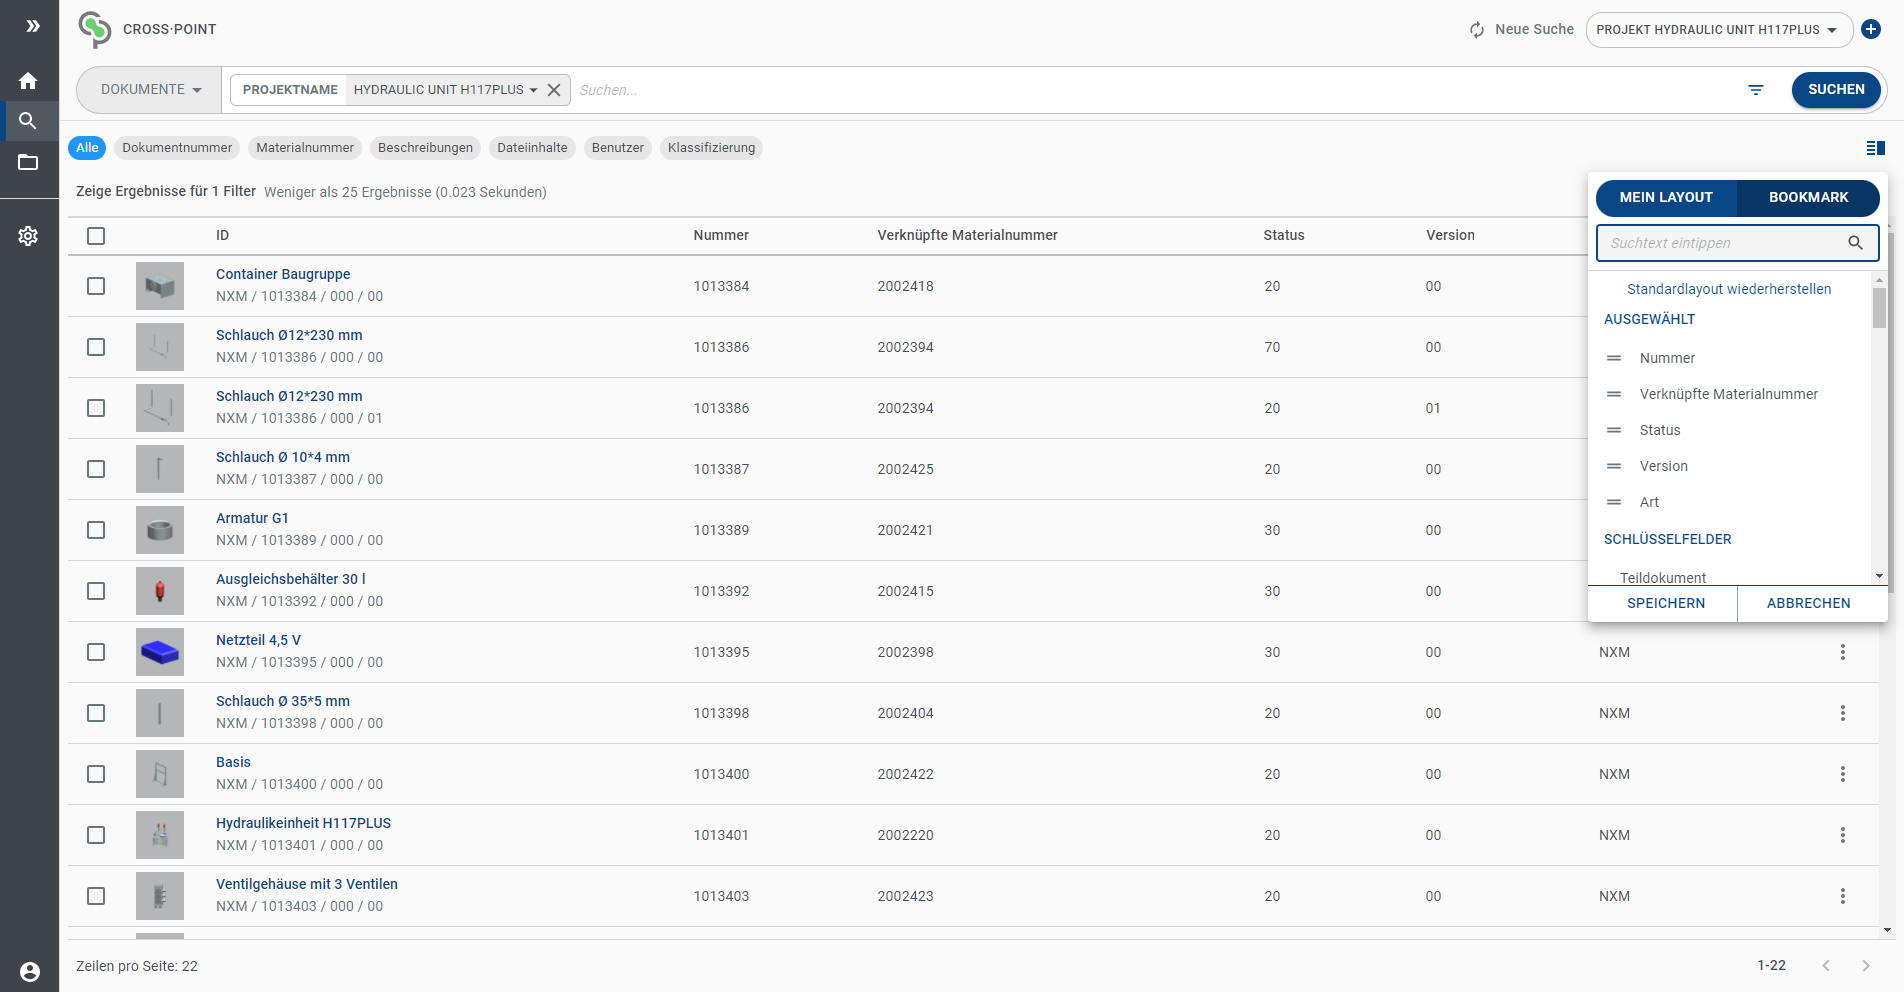Click the Netzteil 4,5 V thumbnail

click(x=160, y=652)
